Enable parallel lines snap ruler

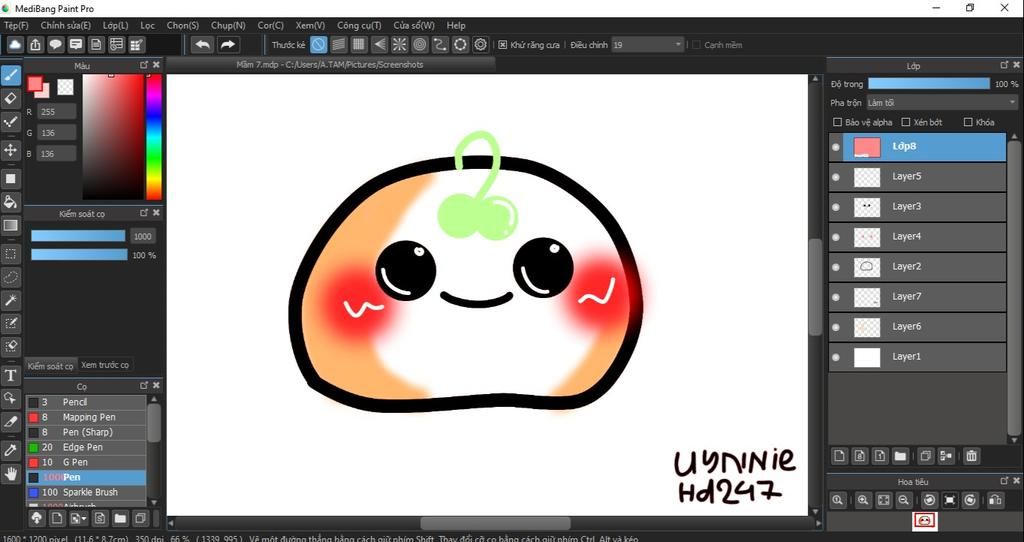[x=338, y=44]
